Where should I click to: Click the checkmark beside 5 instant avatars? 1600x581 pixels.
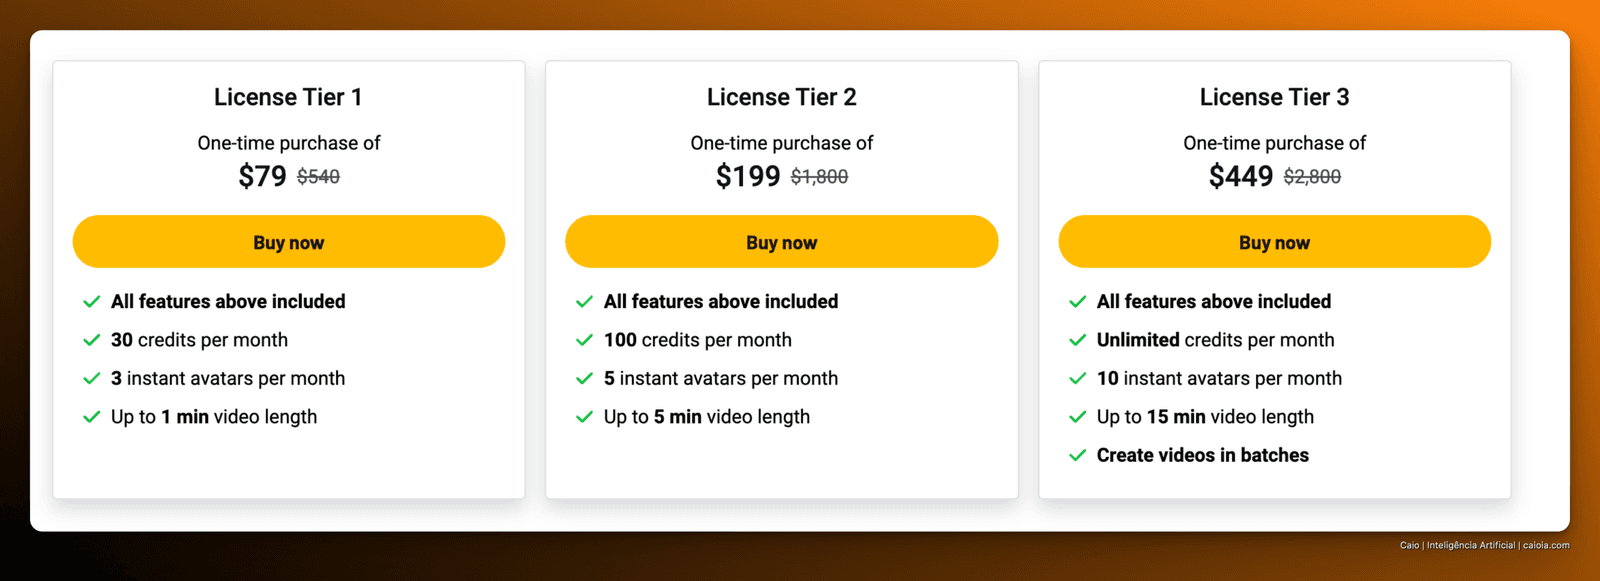click(x=585, y=378)
